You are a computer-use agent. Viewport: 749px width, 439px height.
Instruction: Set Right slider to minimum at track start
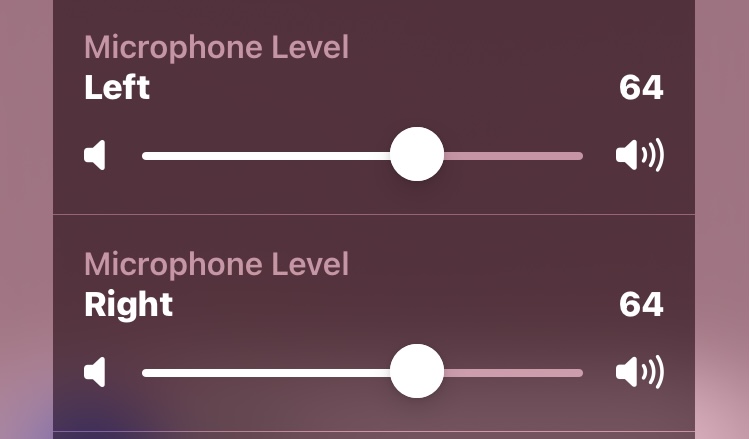pos(144,373)
